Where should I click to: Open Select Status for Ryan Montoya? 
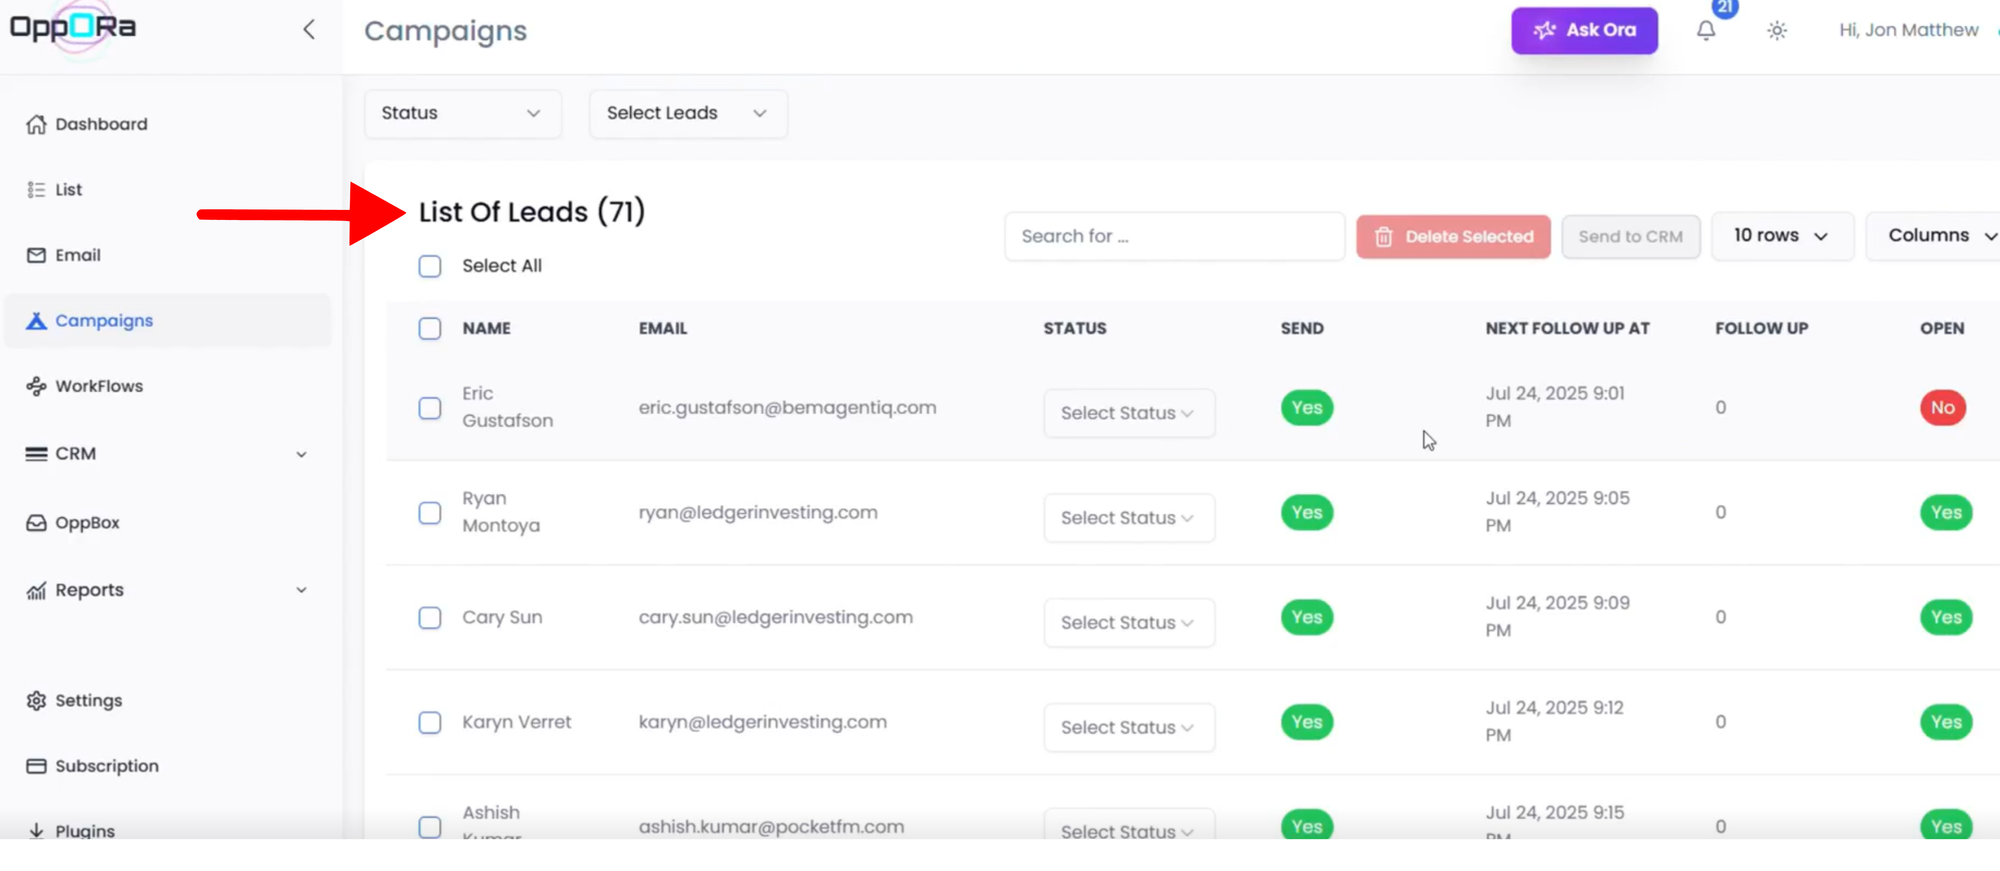tap(1128, 518)
